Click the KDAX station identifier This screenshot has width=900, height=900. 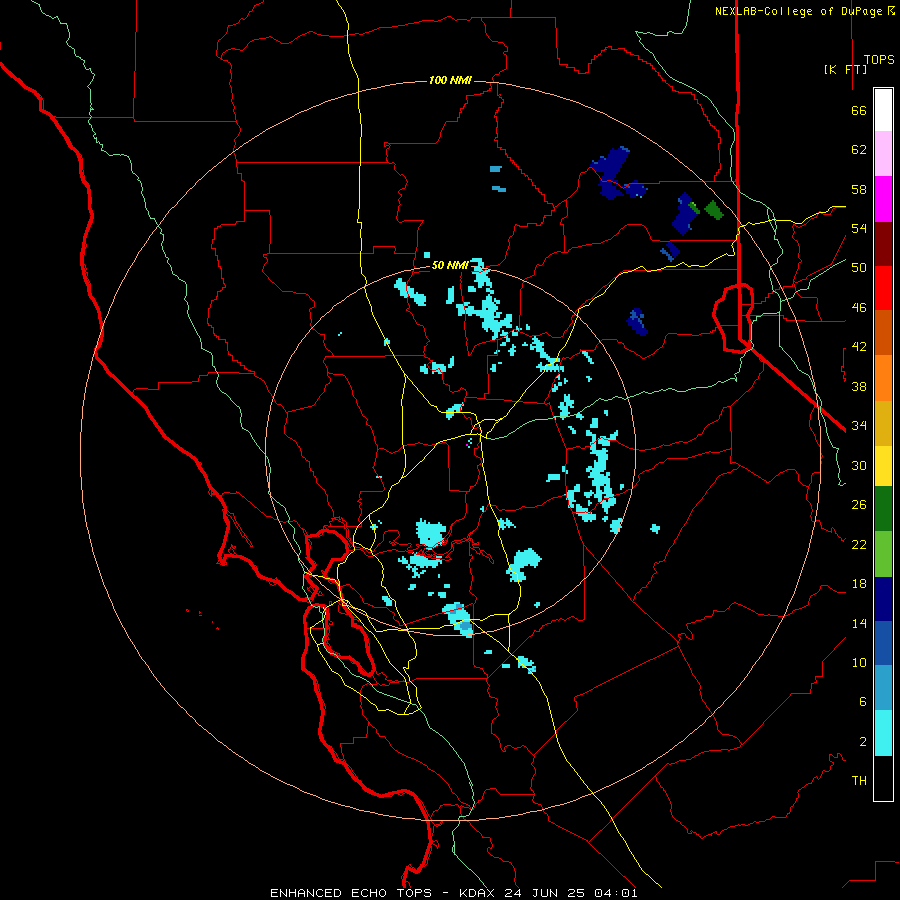click(478, 893)
